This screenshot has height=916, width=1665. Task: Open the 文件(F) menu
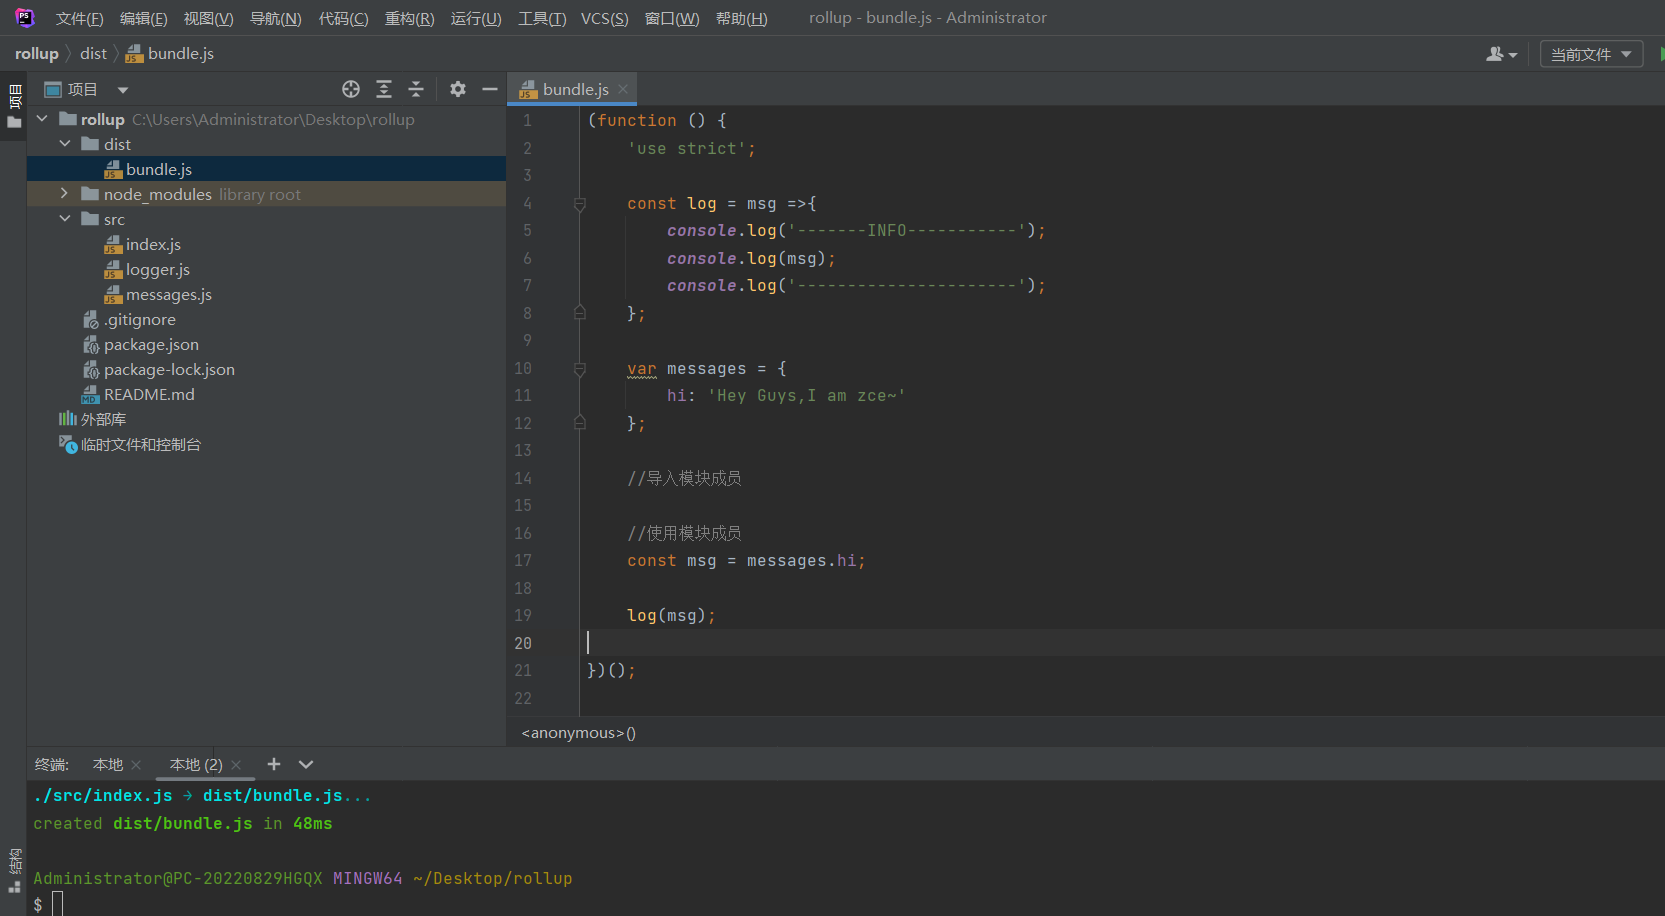coord(80,18)
